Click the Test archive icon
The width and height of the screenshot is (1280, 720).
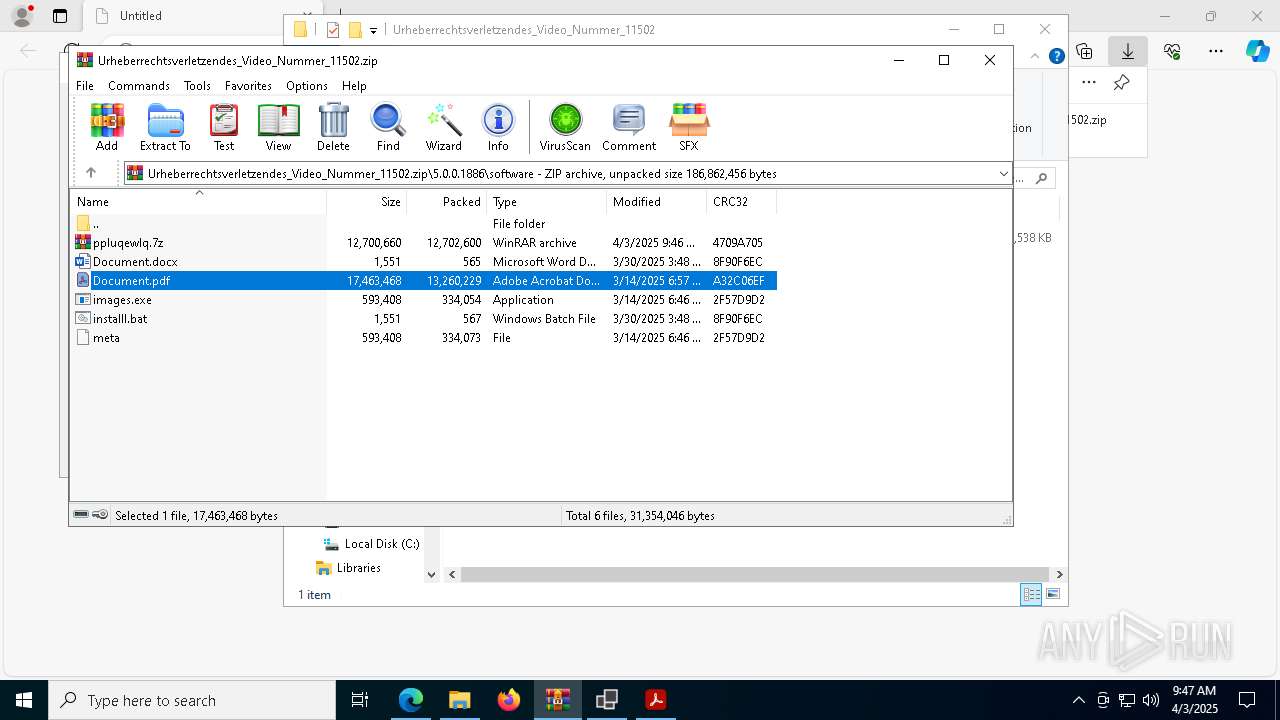224,127
